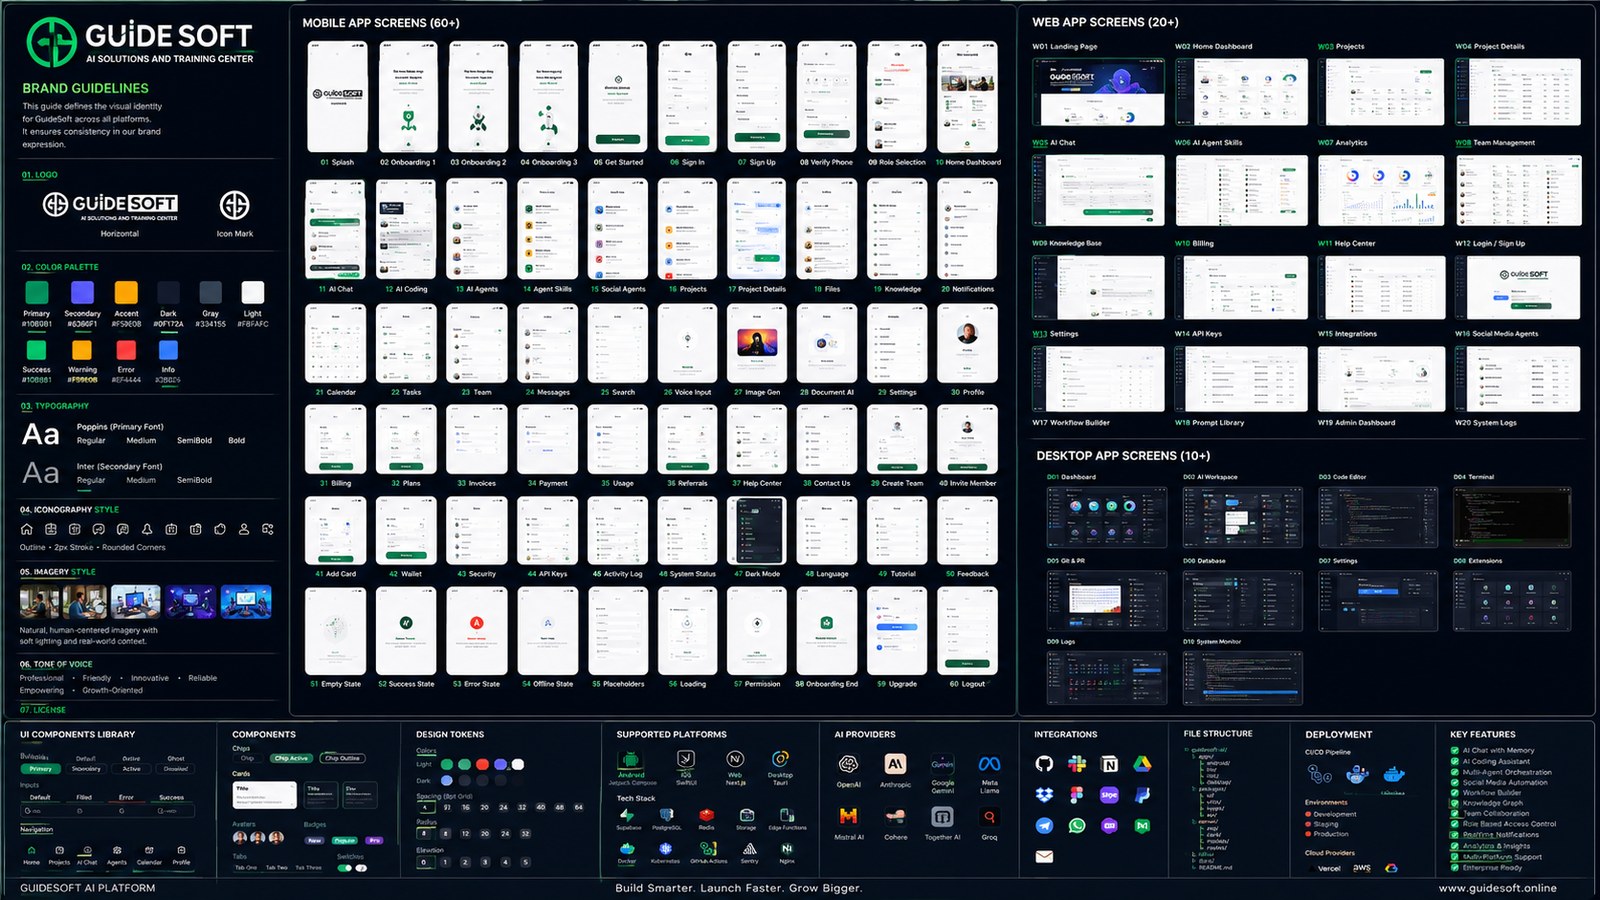Click the Secondary button sample
1600x900 pixels.
[86, 769]
